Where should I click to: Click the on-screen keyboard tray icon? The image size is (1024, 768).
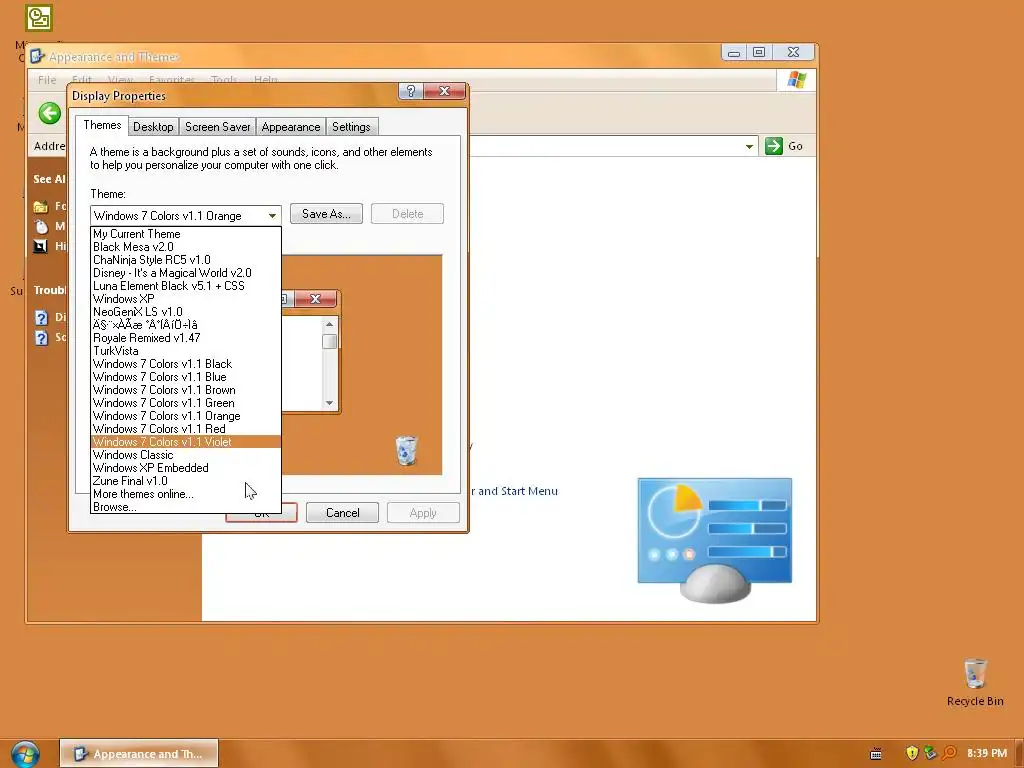click(876, 754)
